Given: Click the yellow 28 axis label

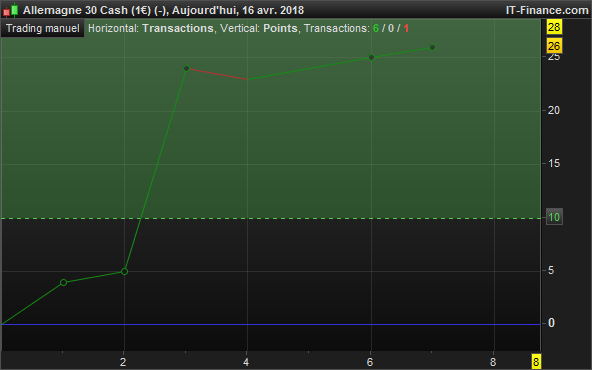Looking at the screenshot, I should point(554,27).
